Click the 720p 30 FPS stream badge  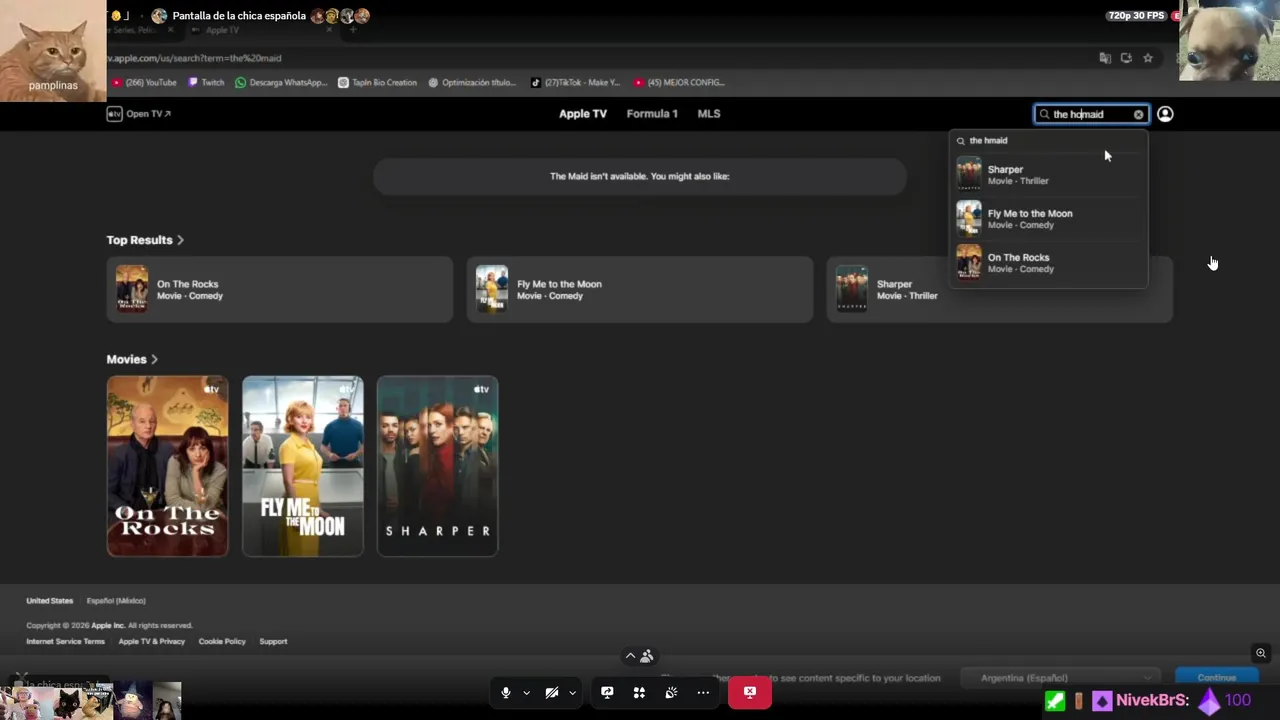[1136, 16]
